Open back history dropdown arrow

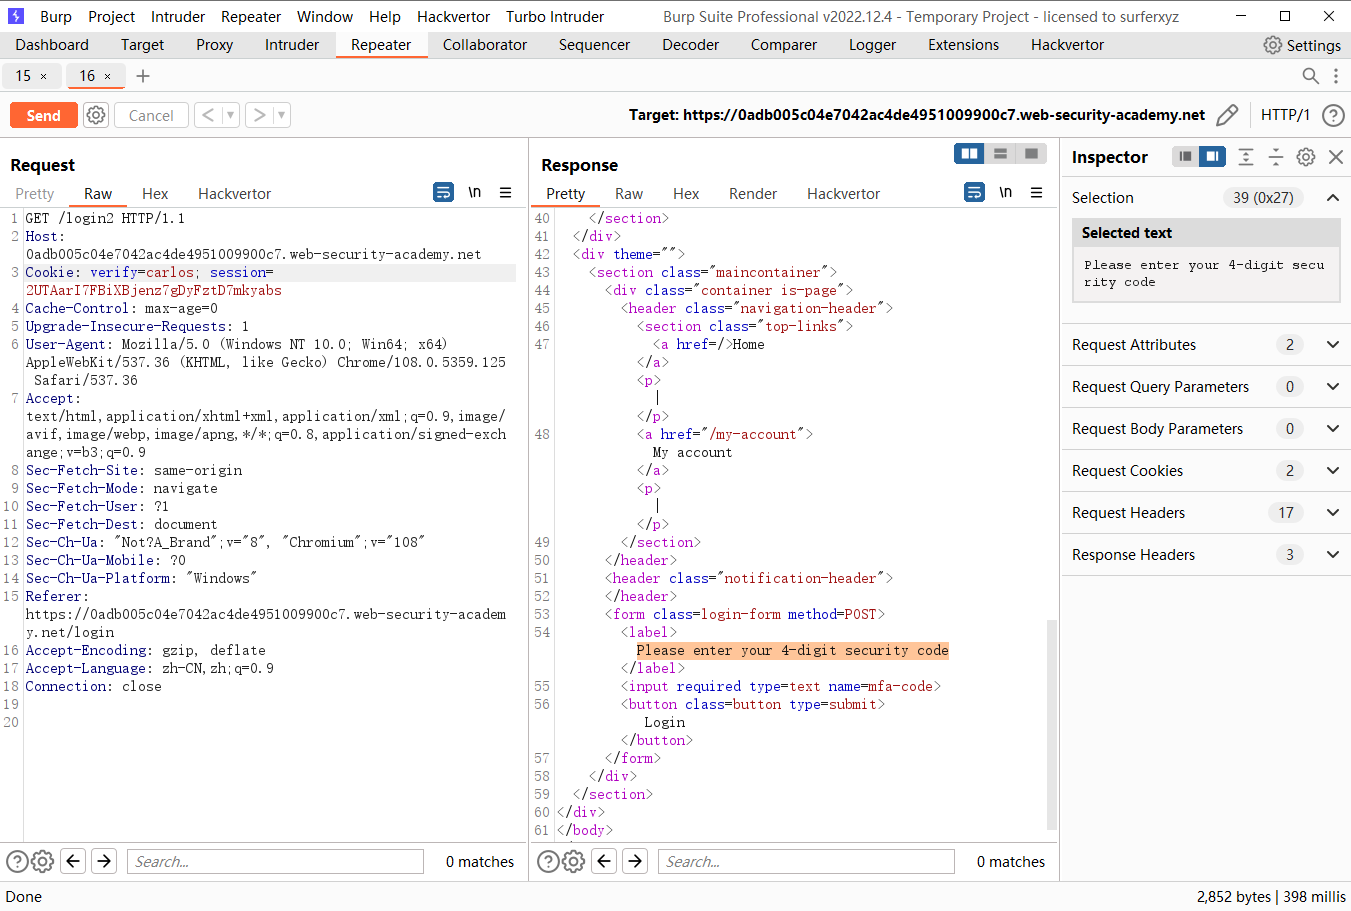[230, 115]
